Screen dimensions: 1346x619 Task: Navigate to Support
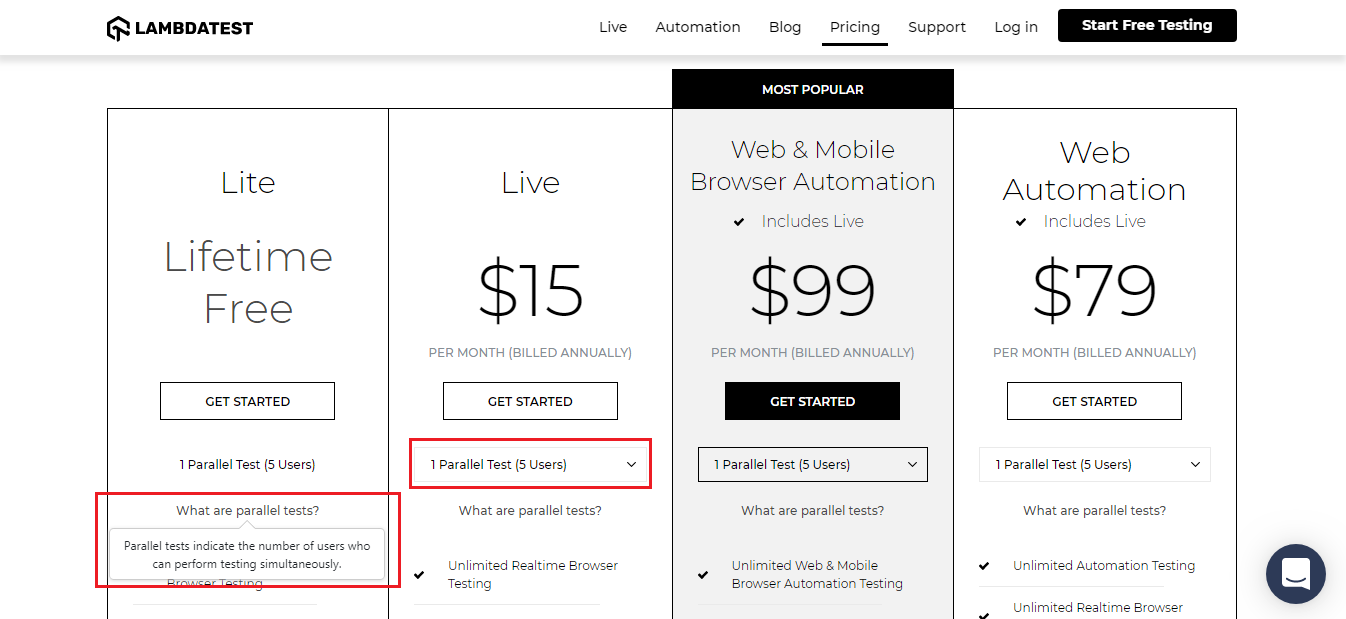pos(937,27)
